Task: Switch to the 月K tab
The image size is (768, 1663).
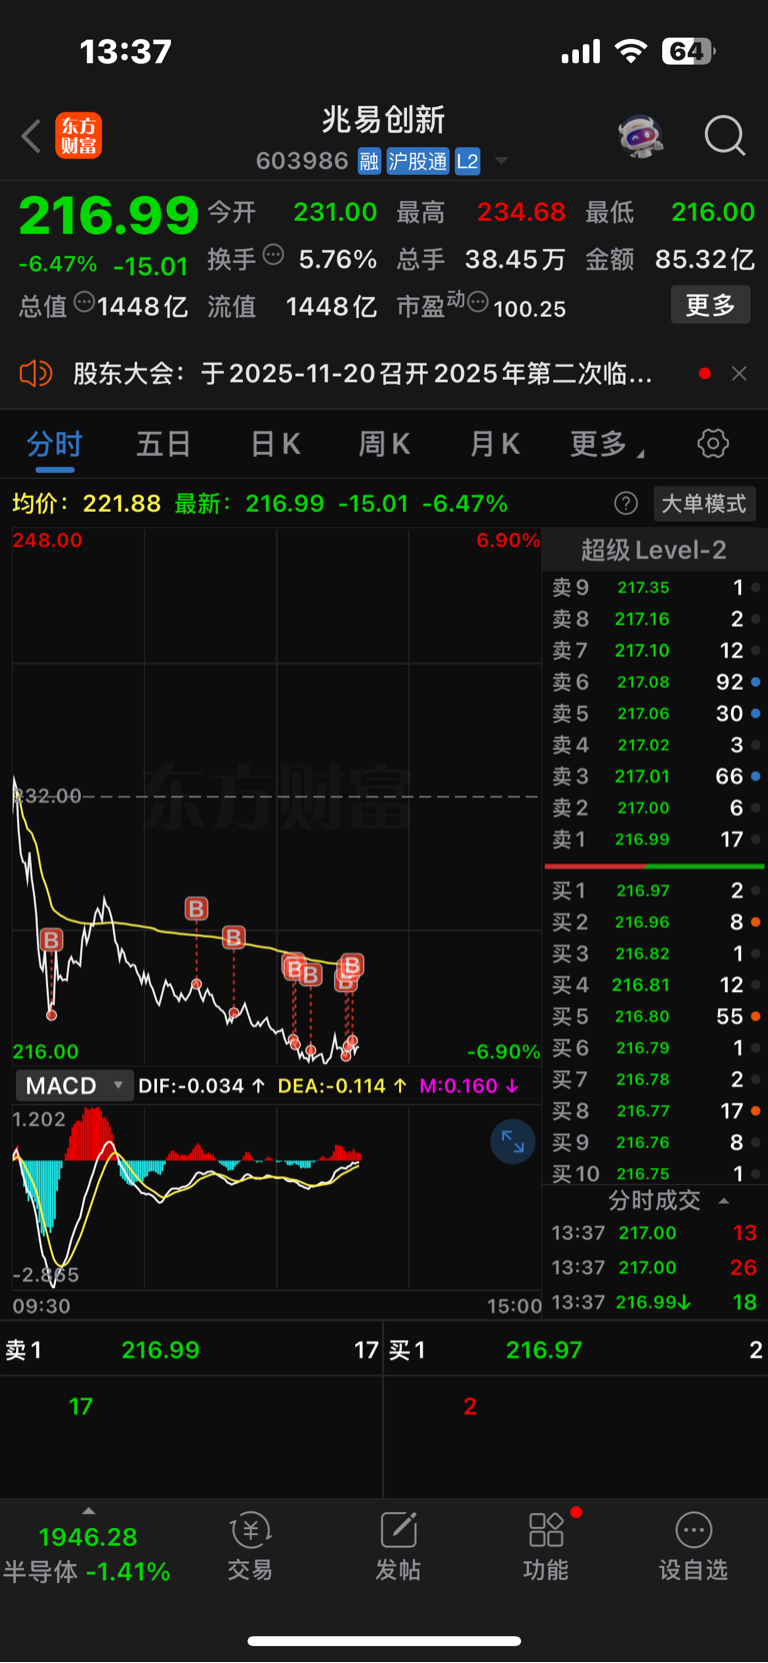Action: tap(495, 444)
